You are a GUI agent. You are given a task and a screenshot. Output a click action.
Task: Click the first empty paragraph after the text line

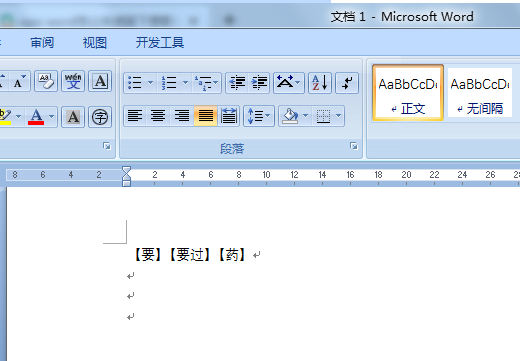(130, 276)
